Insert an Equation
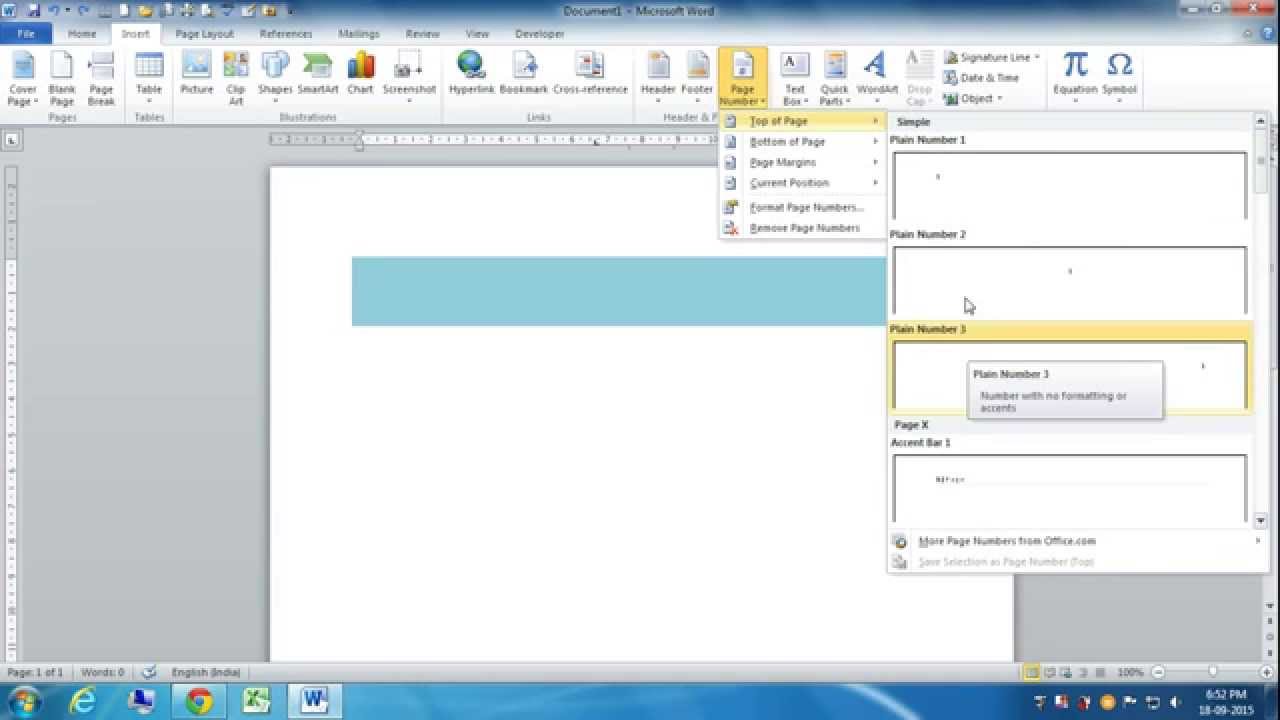1280x720 pixels. coord(1075,79)
